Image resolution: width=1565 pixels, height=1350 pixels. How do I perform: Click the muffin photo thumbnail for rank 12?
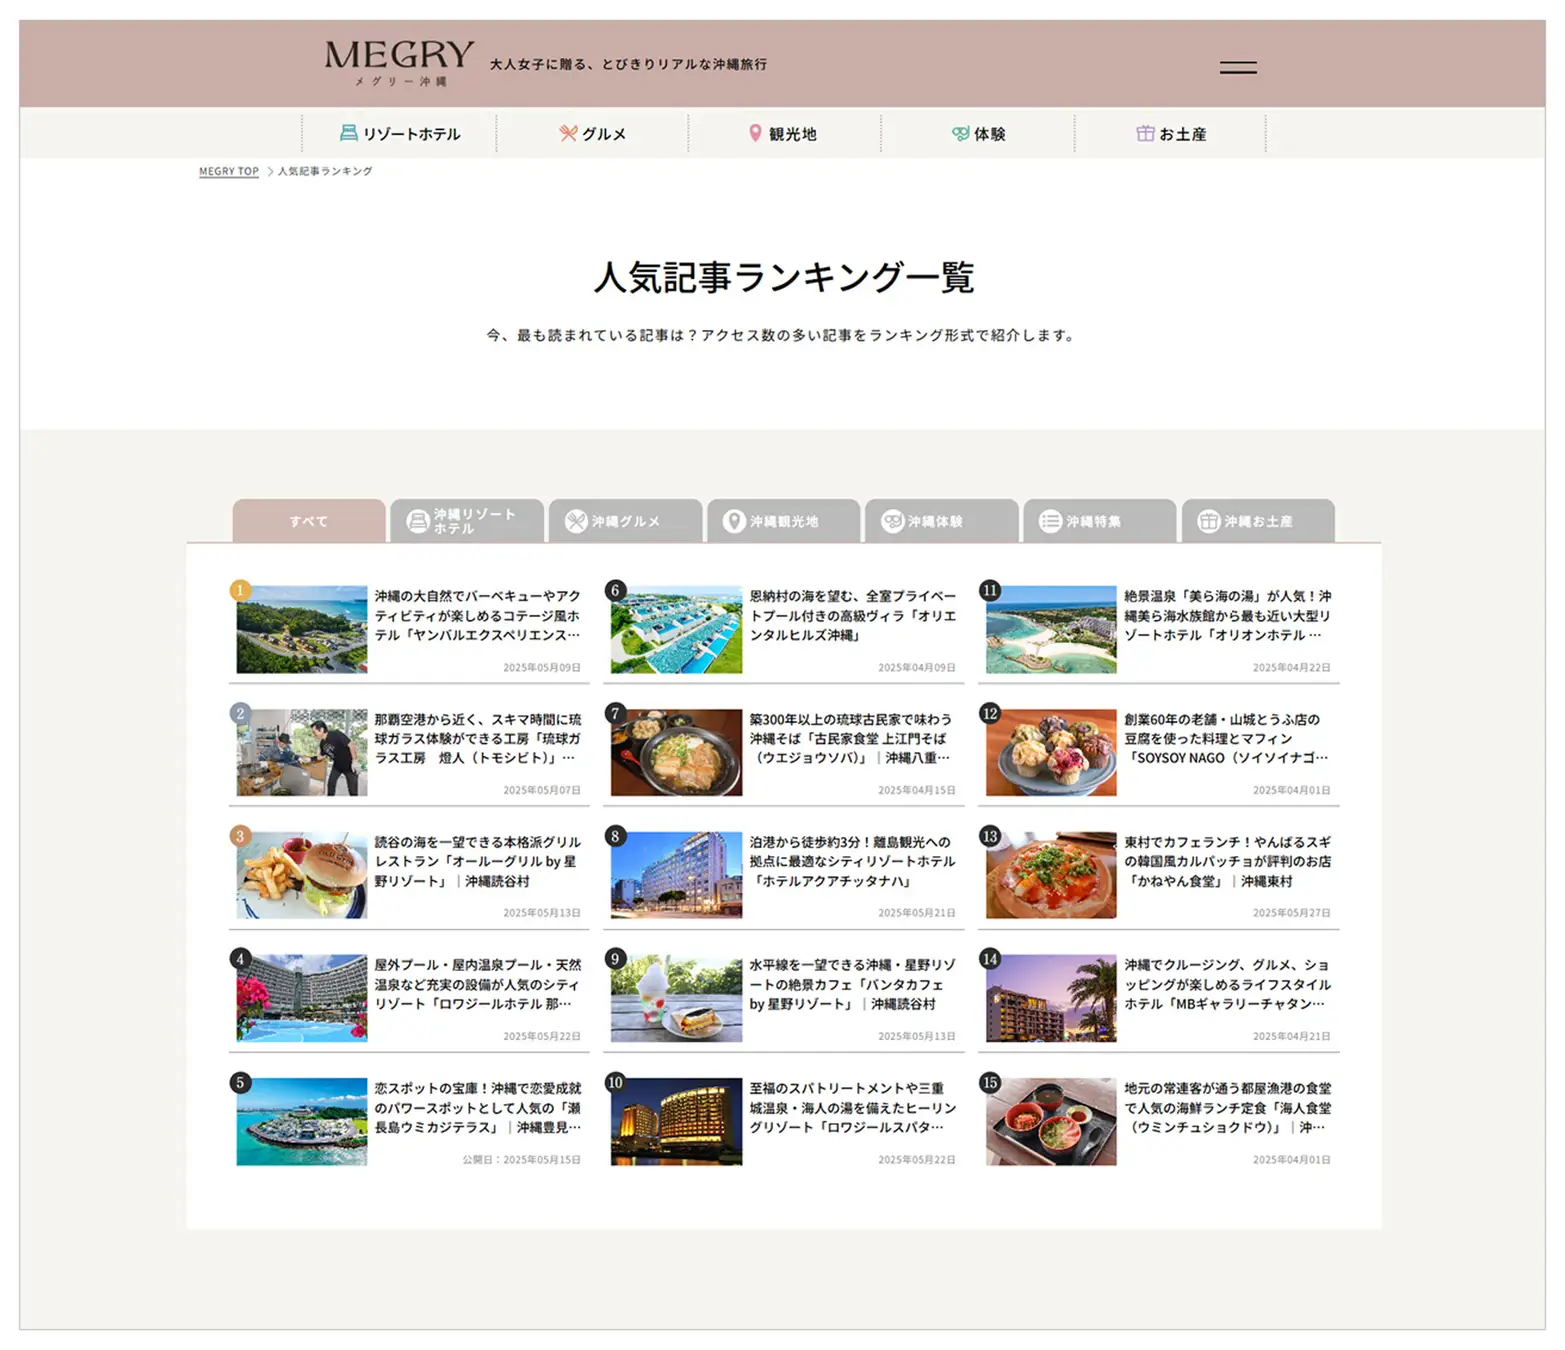[1050, 752]
